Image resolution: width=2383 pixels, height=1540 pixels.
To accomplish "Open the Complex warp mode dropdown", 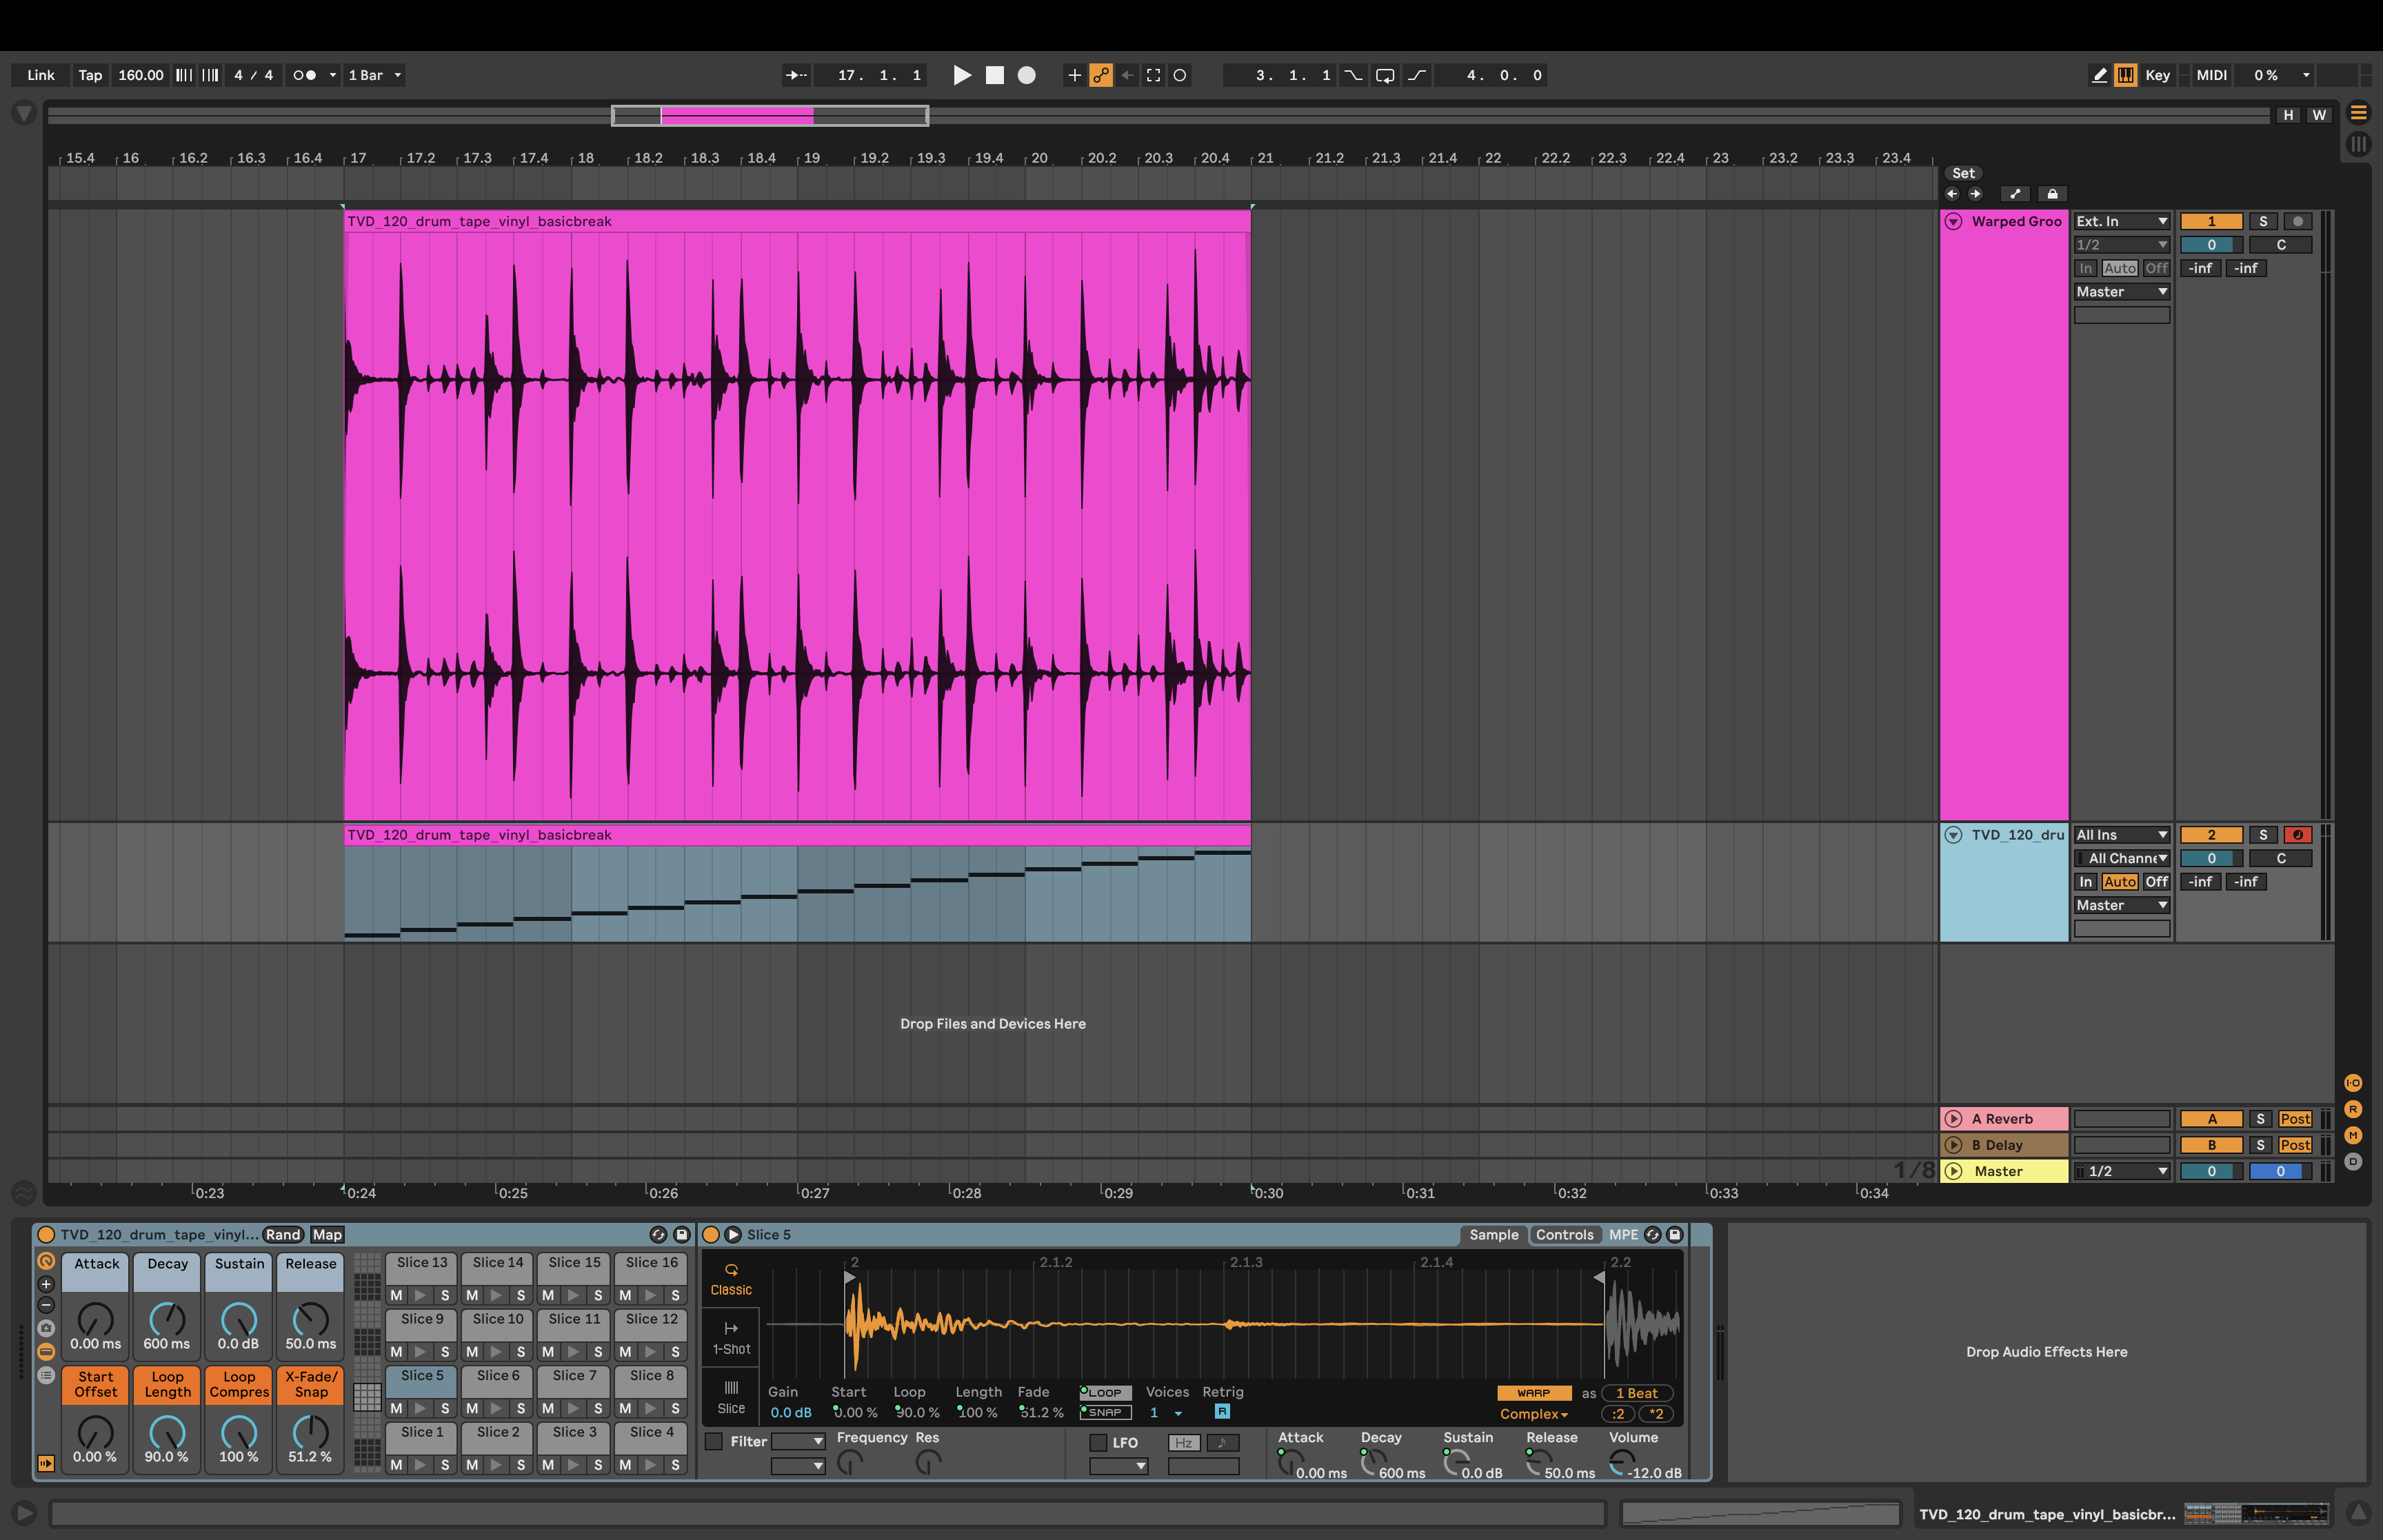I will click(1532, 1414).
